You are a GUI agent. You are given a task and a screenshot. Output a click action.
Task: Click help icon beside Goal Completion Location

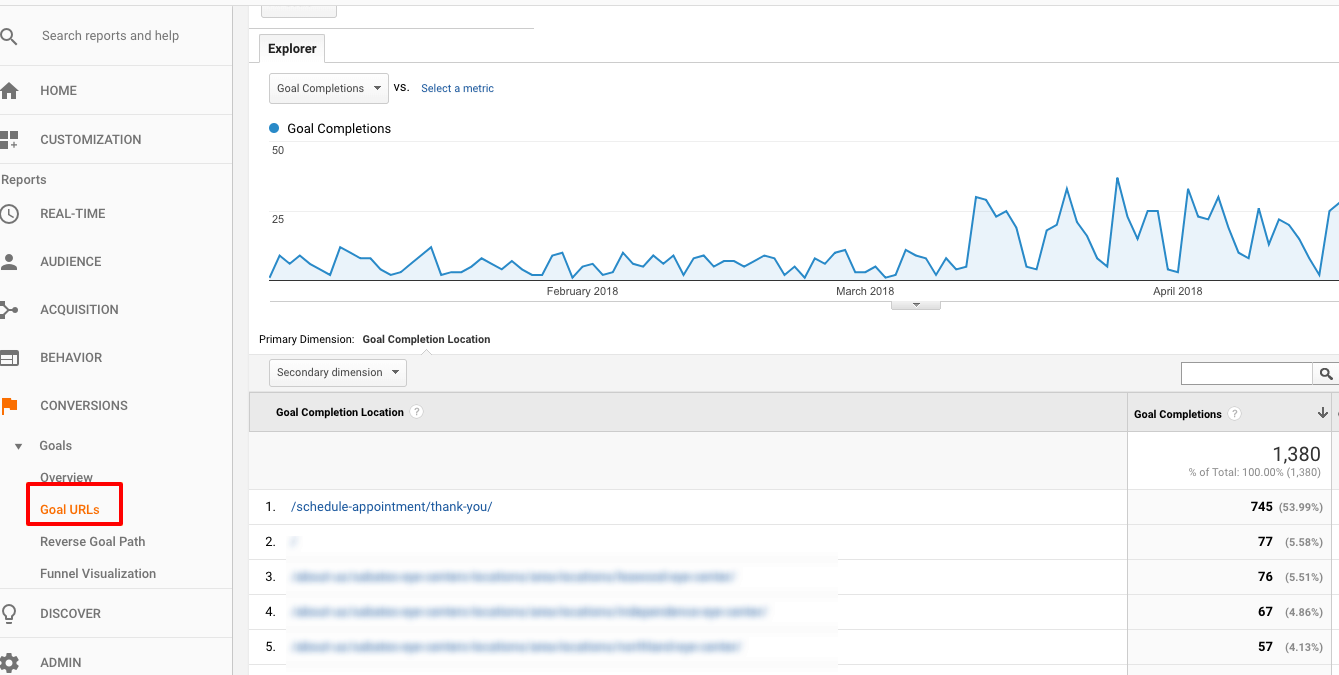point(417,412)
